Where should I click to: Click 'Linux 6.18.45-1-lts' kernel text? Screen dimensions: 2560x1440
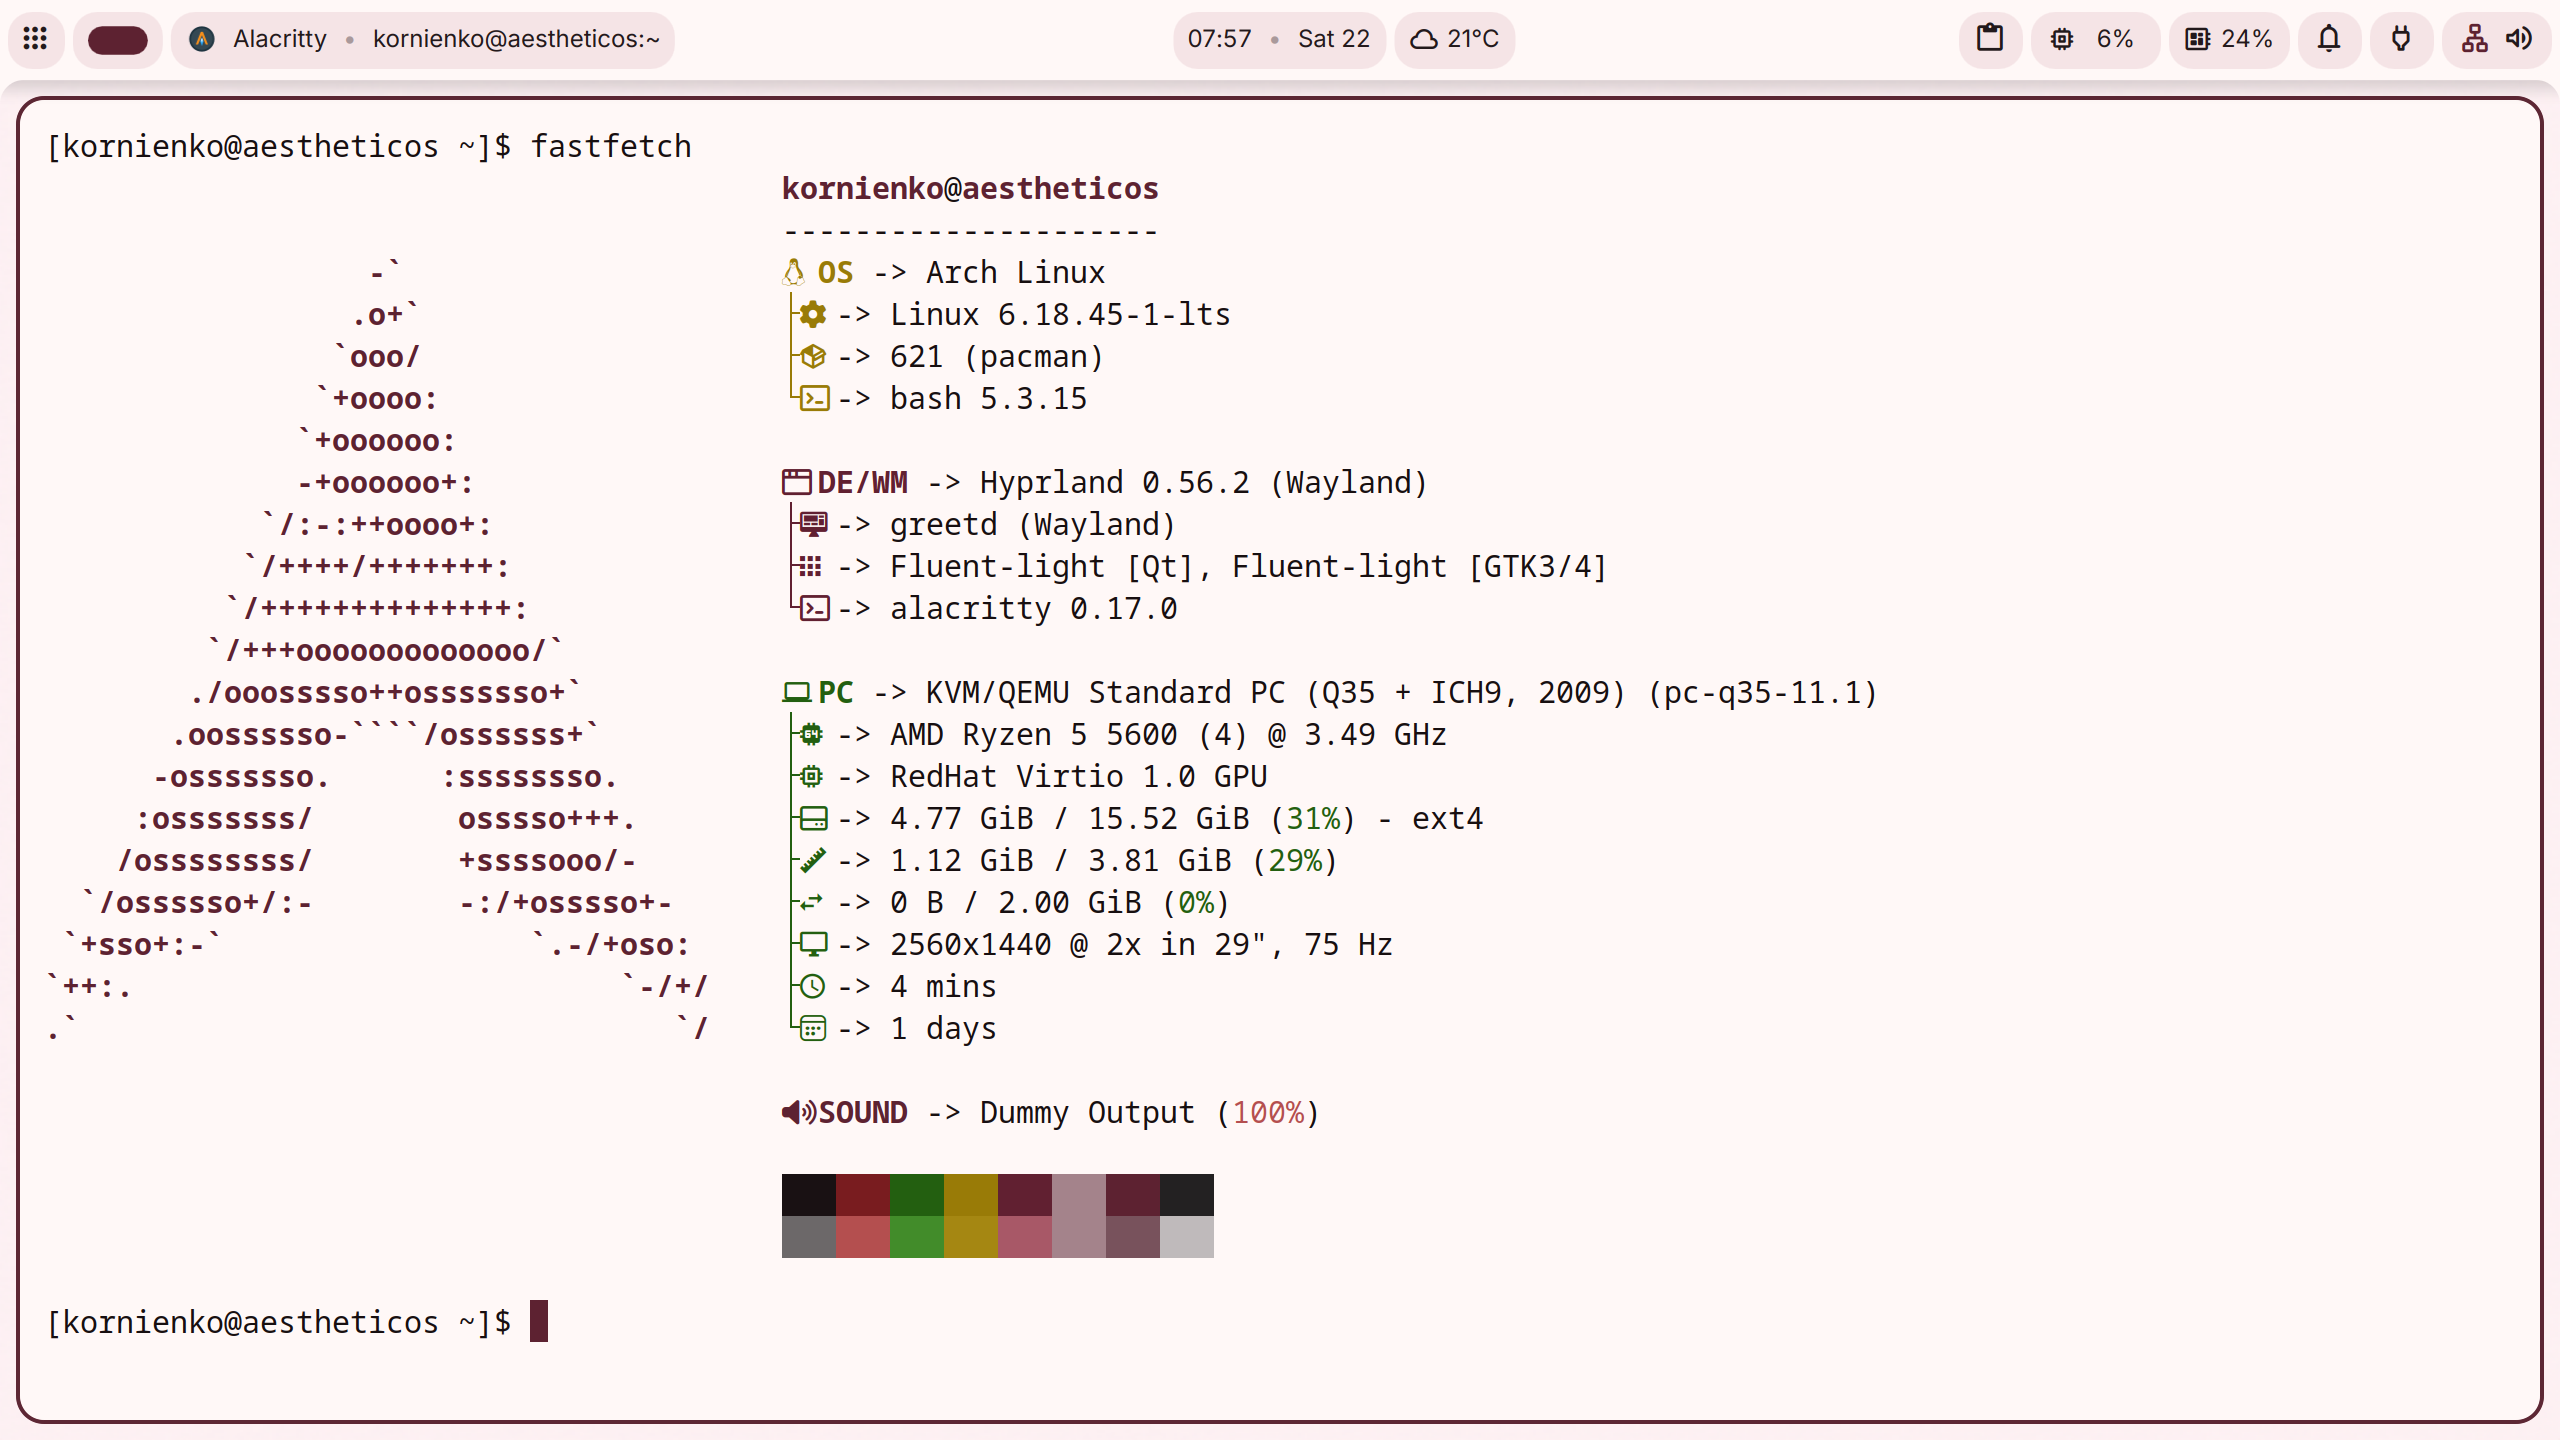pos(1060,314)
